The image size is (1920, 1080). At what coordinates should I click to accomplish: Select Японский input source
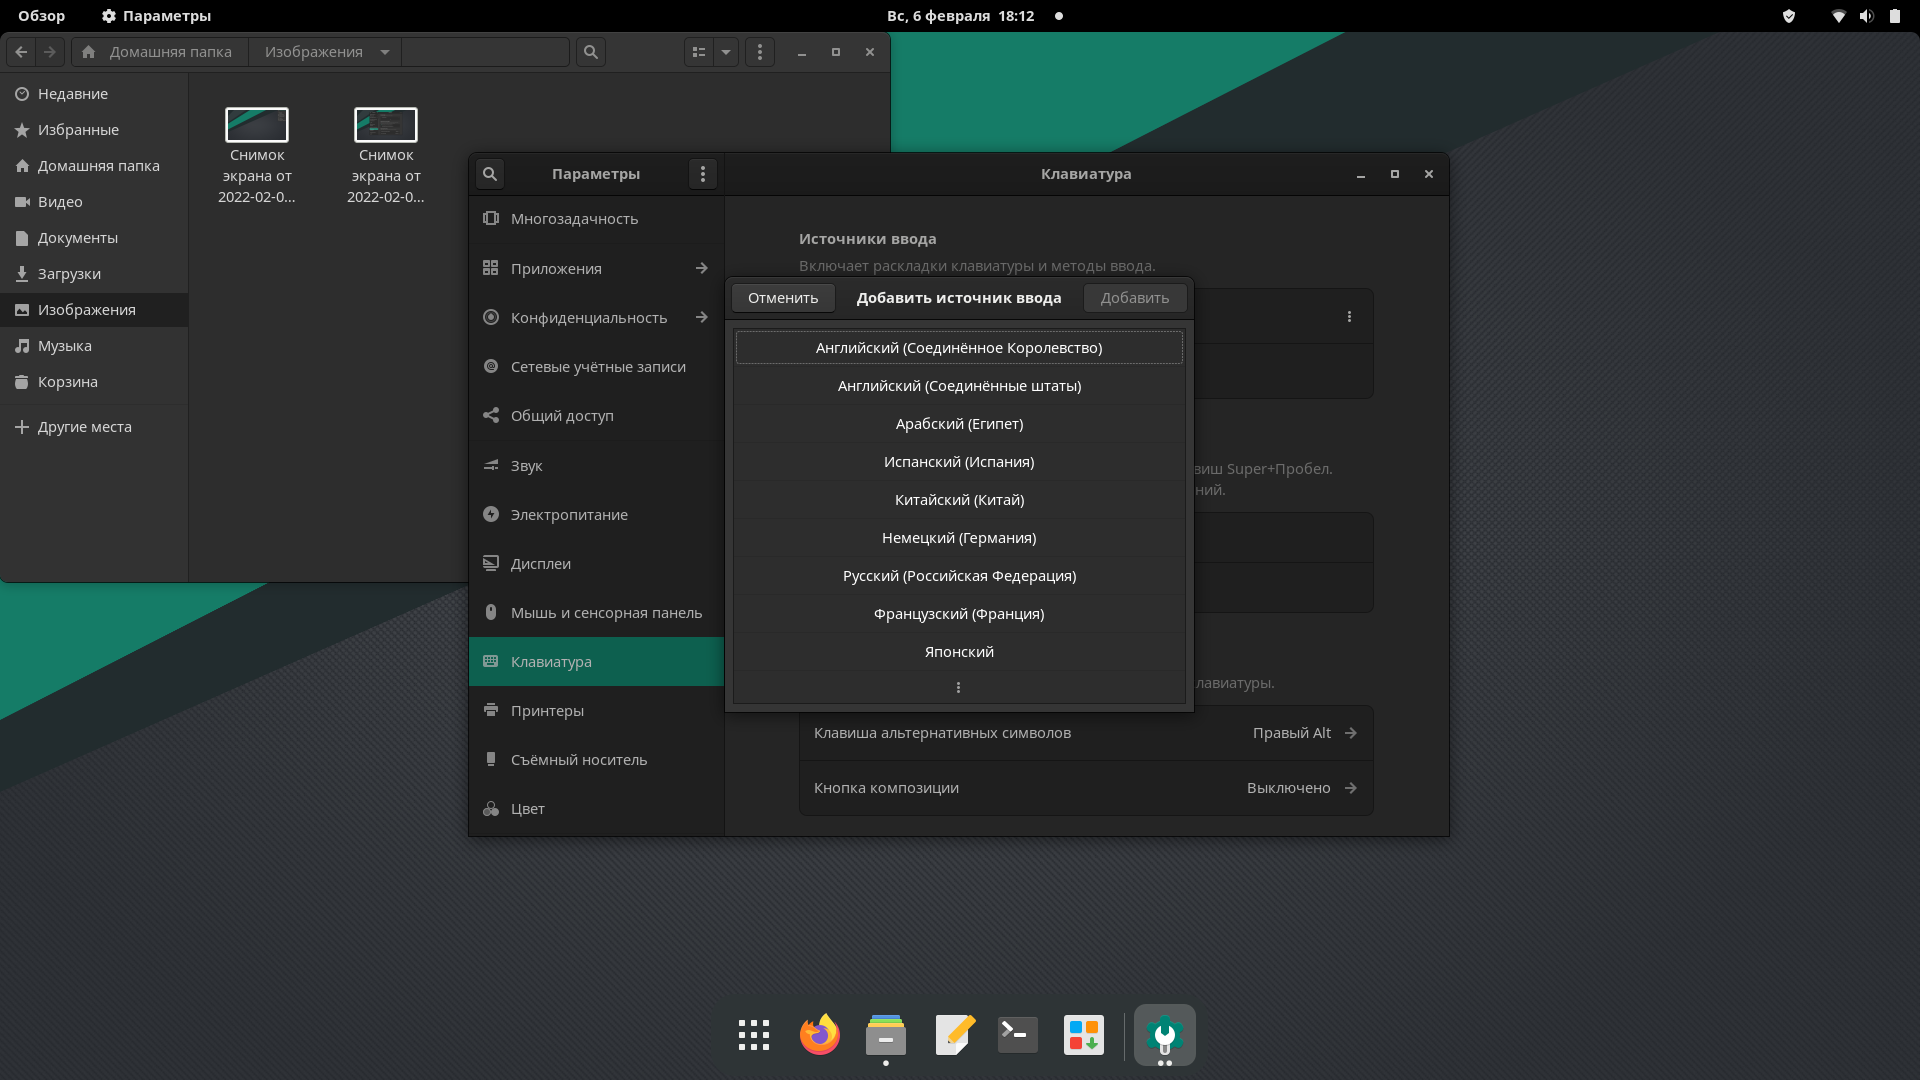point(959,652)
